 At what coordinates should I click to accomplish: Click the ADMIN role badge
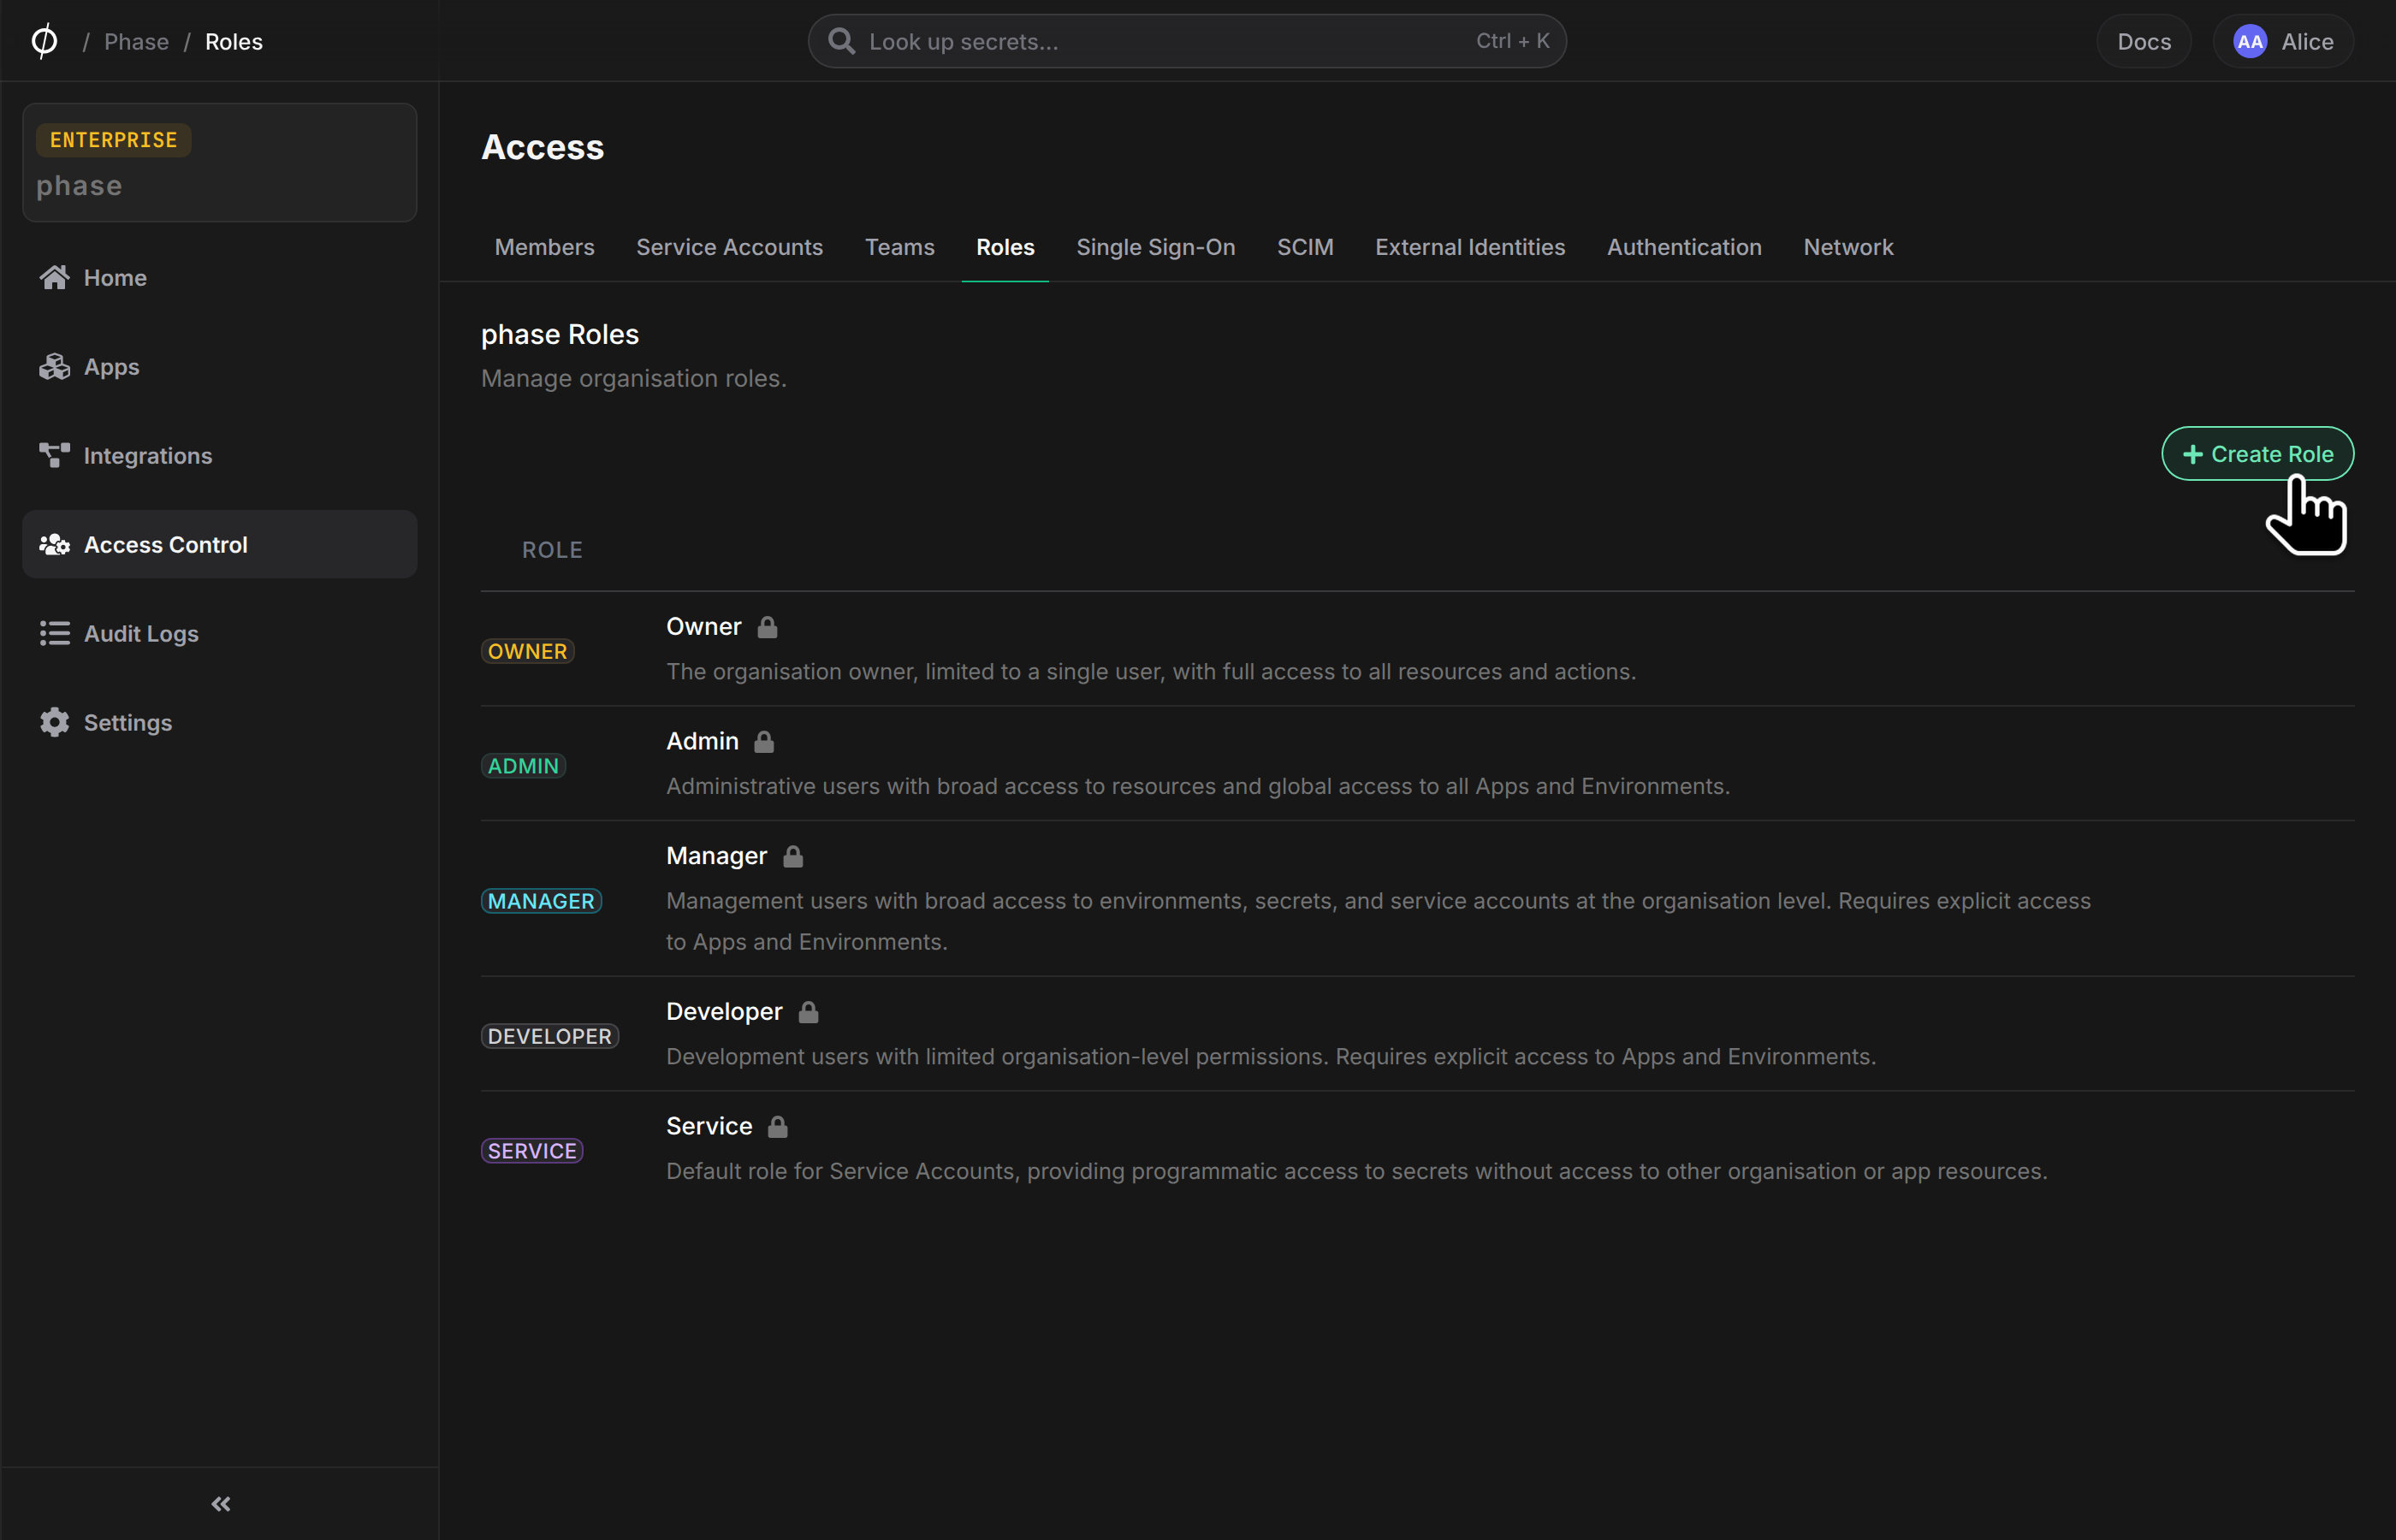click(523, 765)
